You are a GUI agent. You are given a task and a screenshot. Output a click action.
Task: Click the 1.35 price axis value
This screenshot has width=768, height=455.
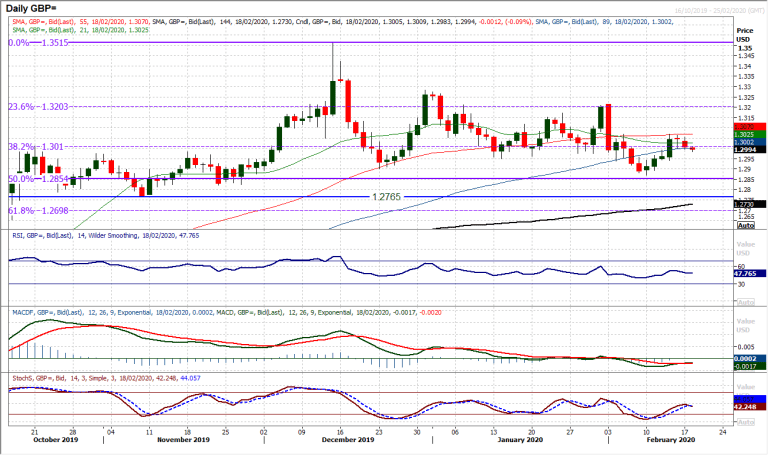tap(745, 48)
